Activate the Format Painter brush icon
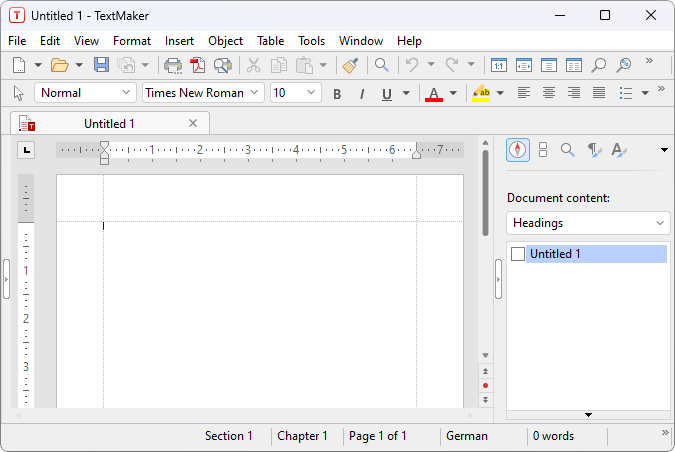The image size is (675, 452). tap(351, 65)
